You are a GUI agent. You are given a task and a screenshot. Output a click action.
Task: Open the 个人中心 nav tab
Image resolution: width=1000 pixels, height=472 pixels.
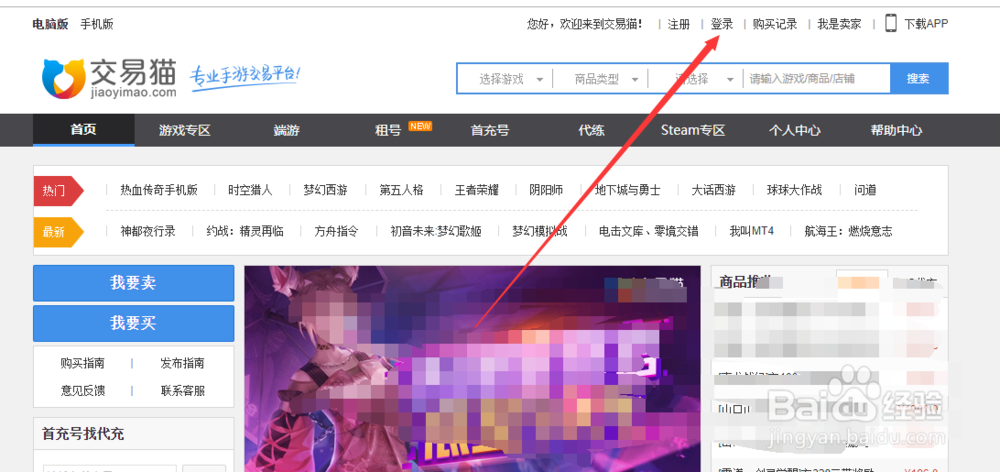click(795, 131)
